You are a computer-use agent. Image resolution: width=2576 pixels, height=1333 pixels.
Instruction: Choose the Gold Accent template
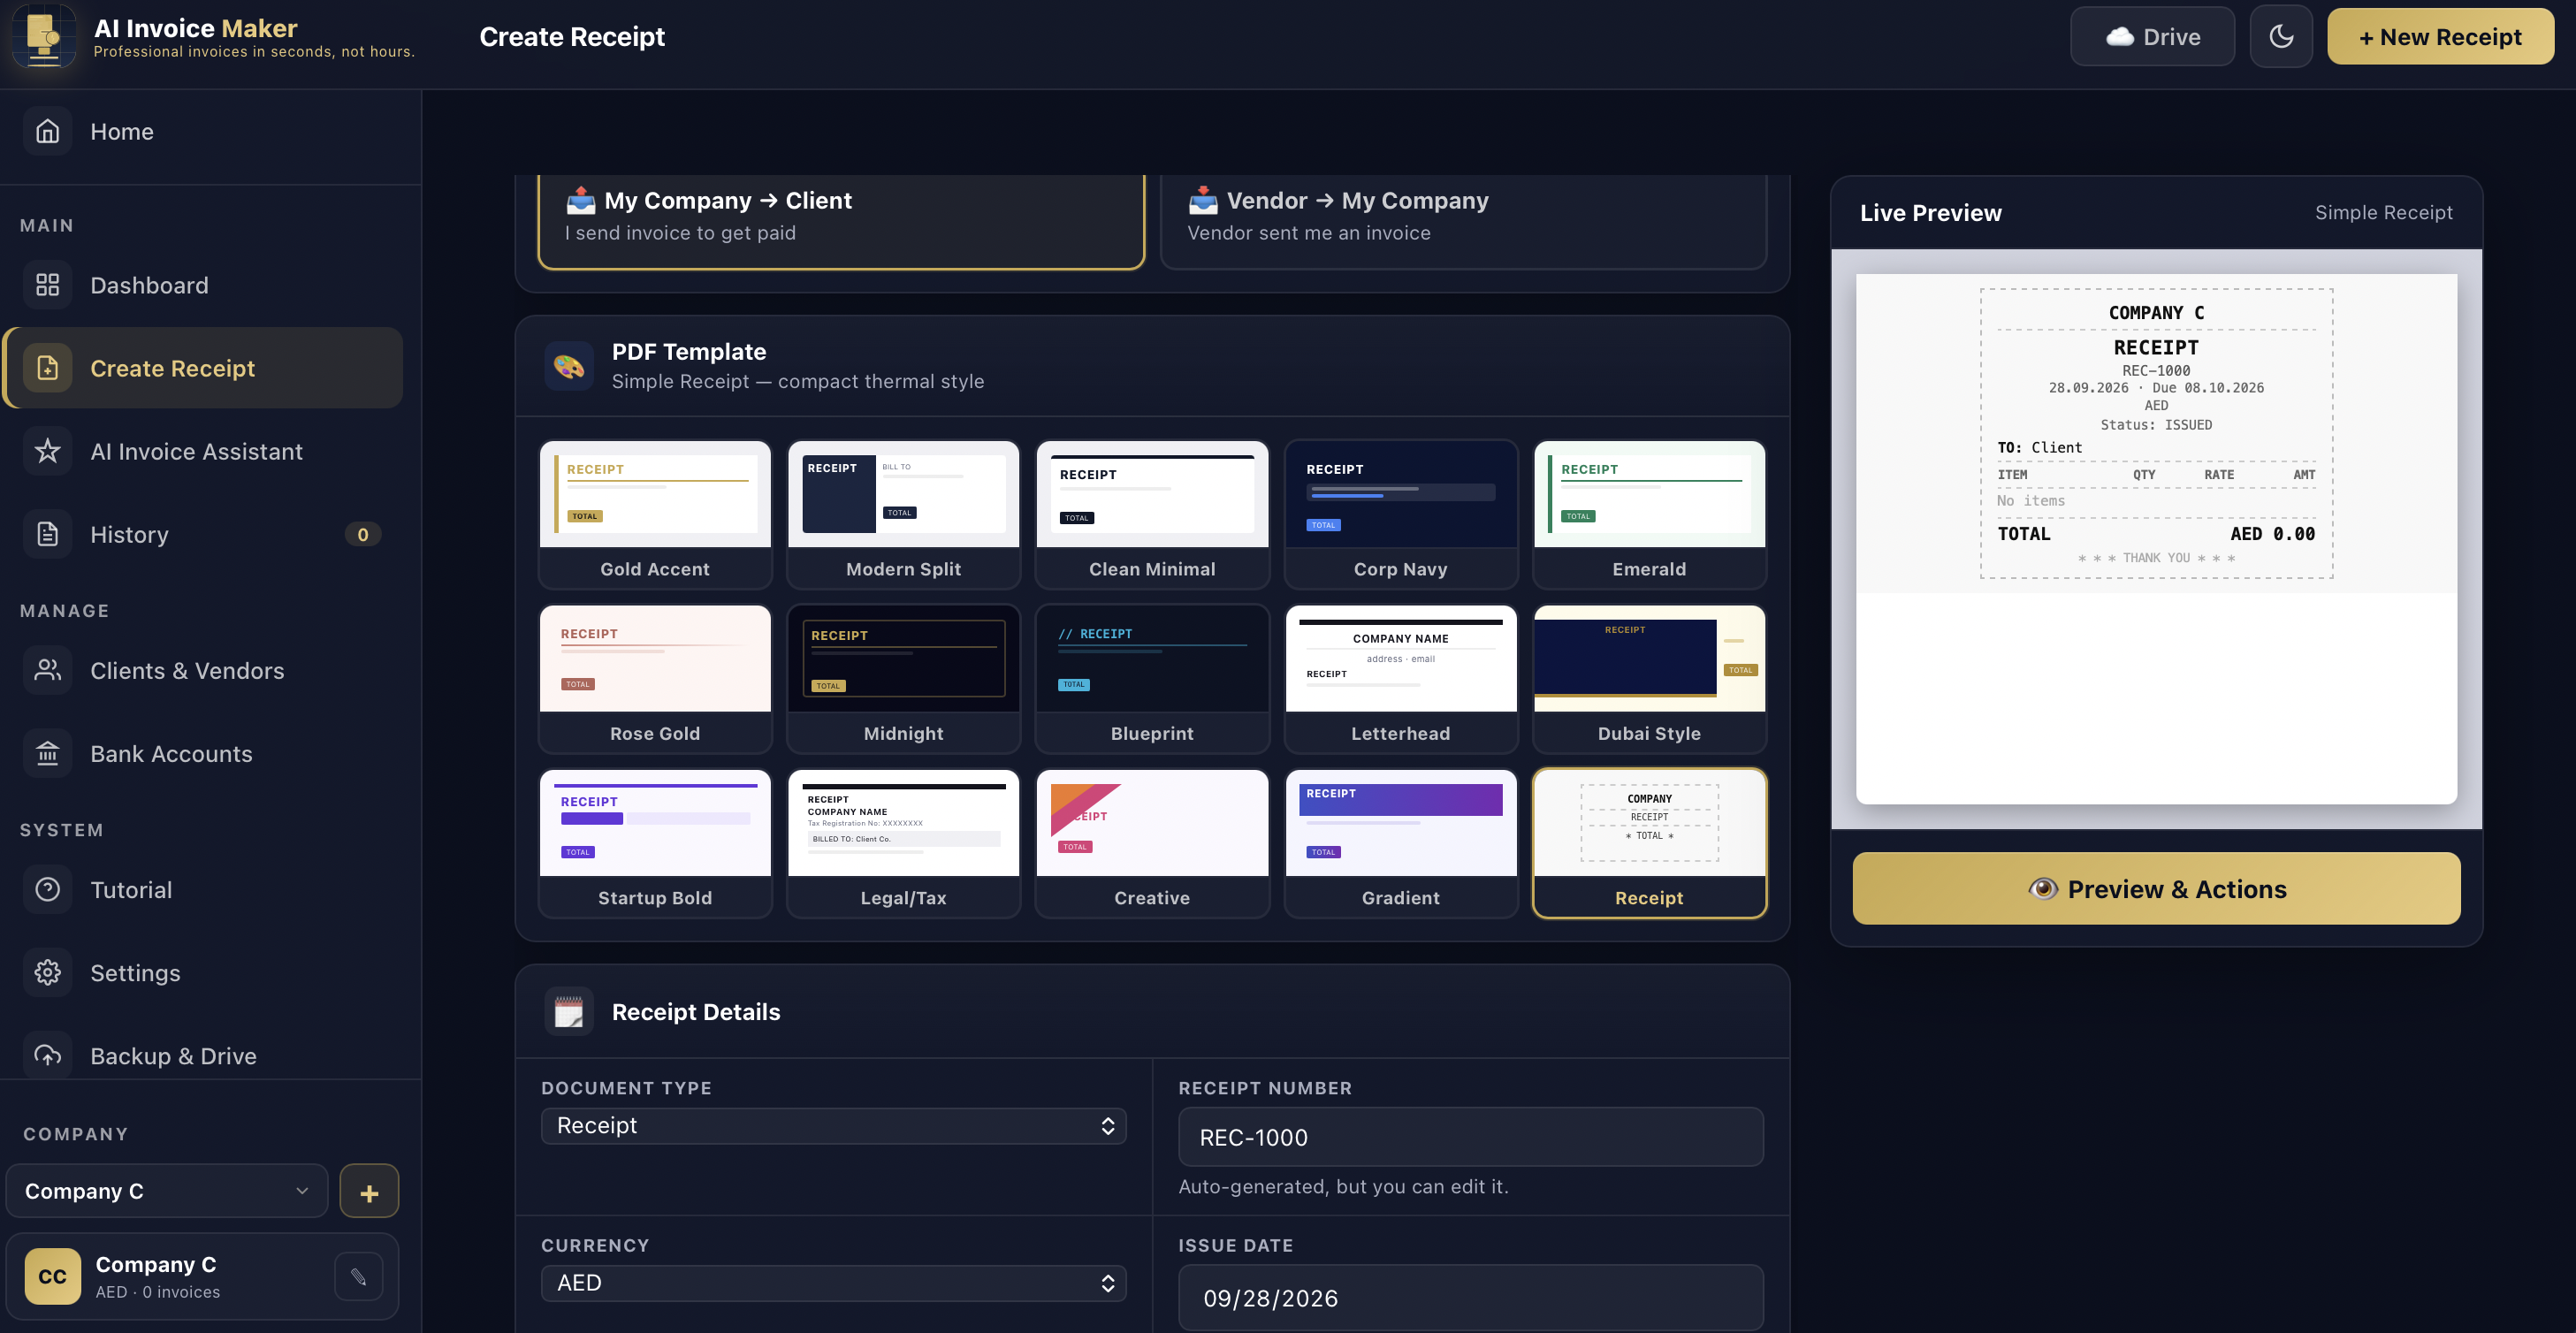pyautogui.click(x=655, y=514)
